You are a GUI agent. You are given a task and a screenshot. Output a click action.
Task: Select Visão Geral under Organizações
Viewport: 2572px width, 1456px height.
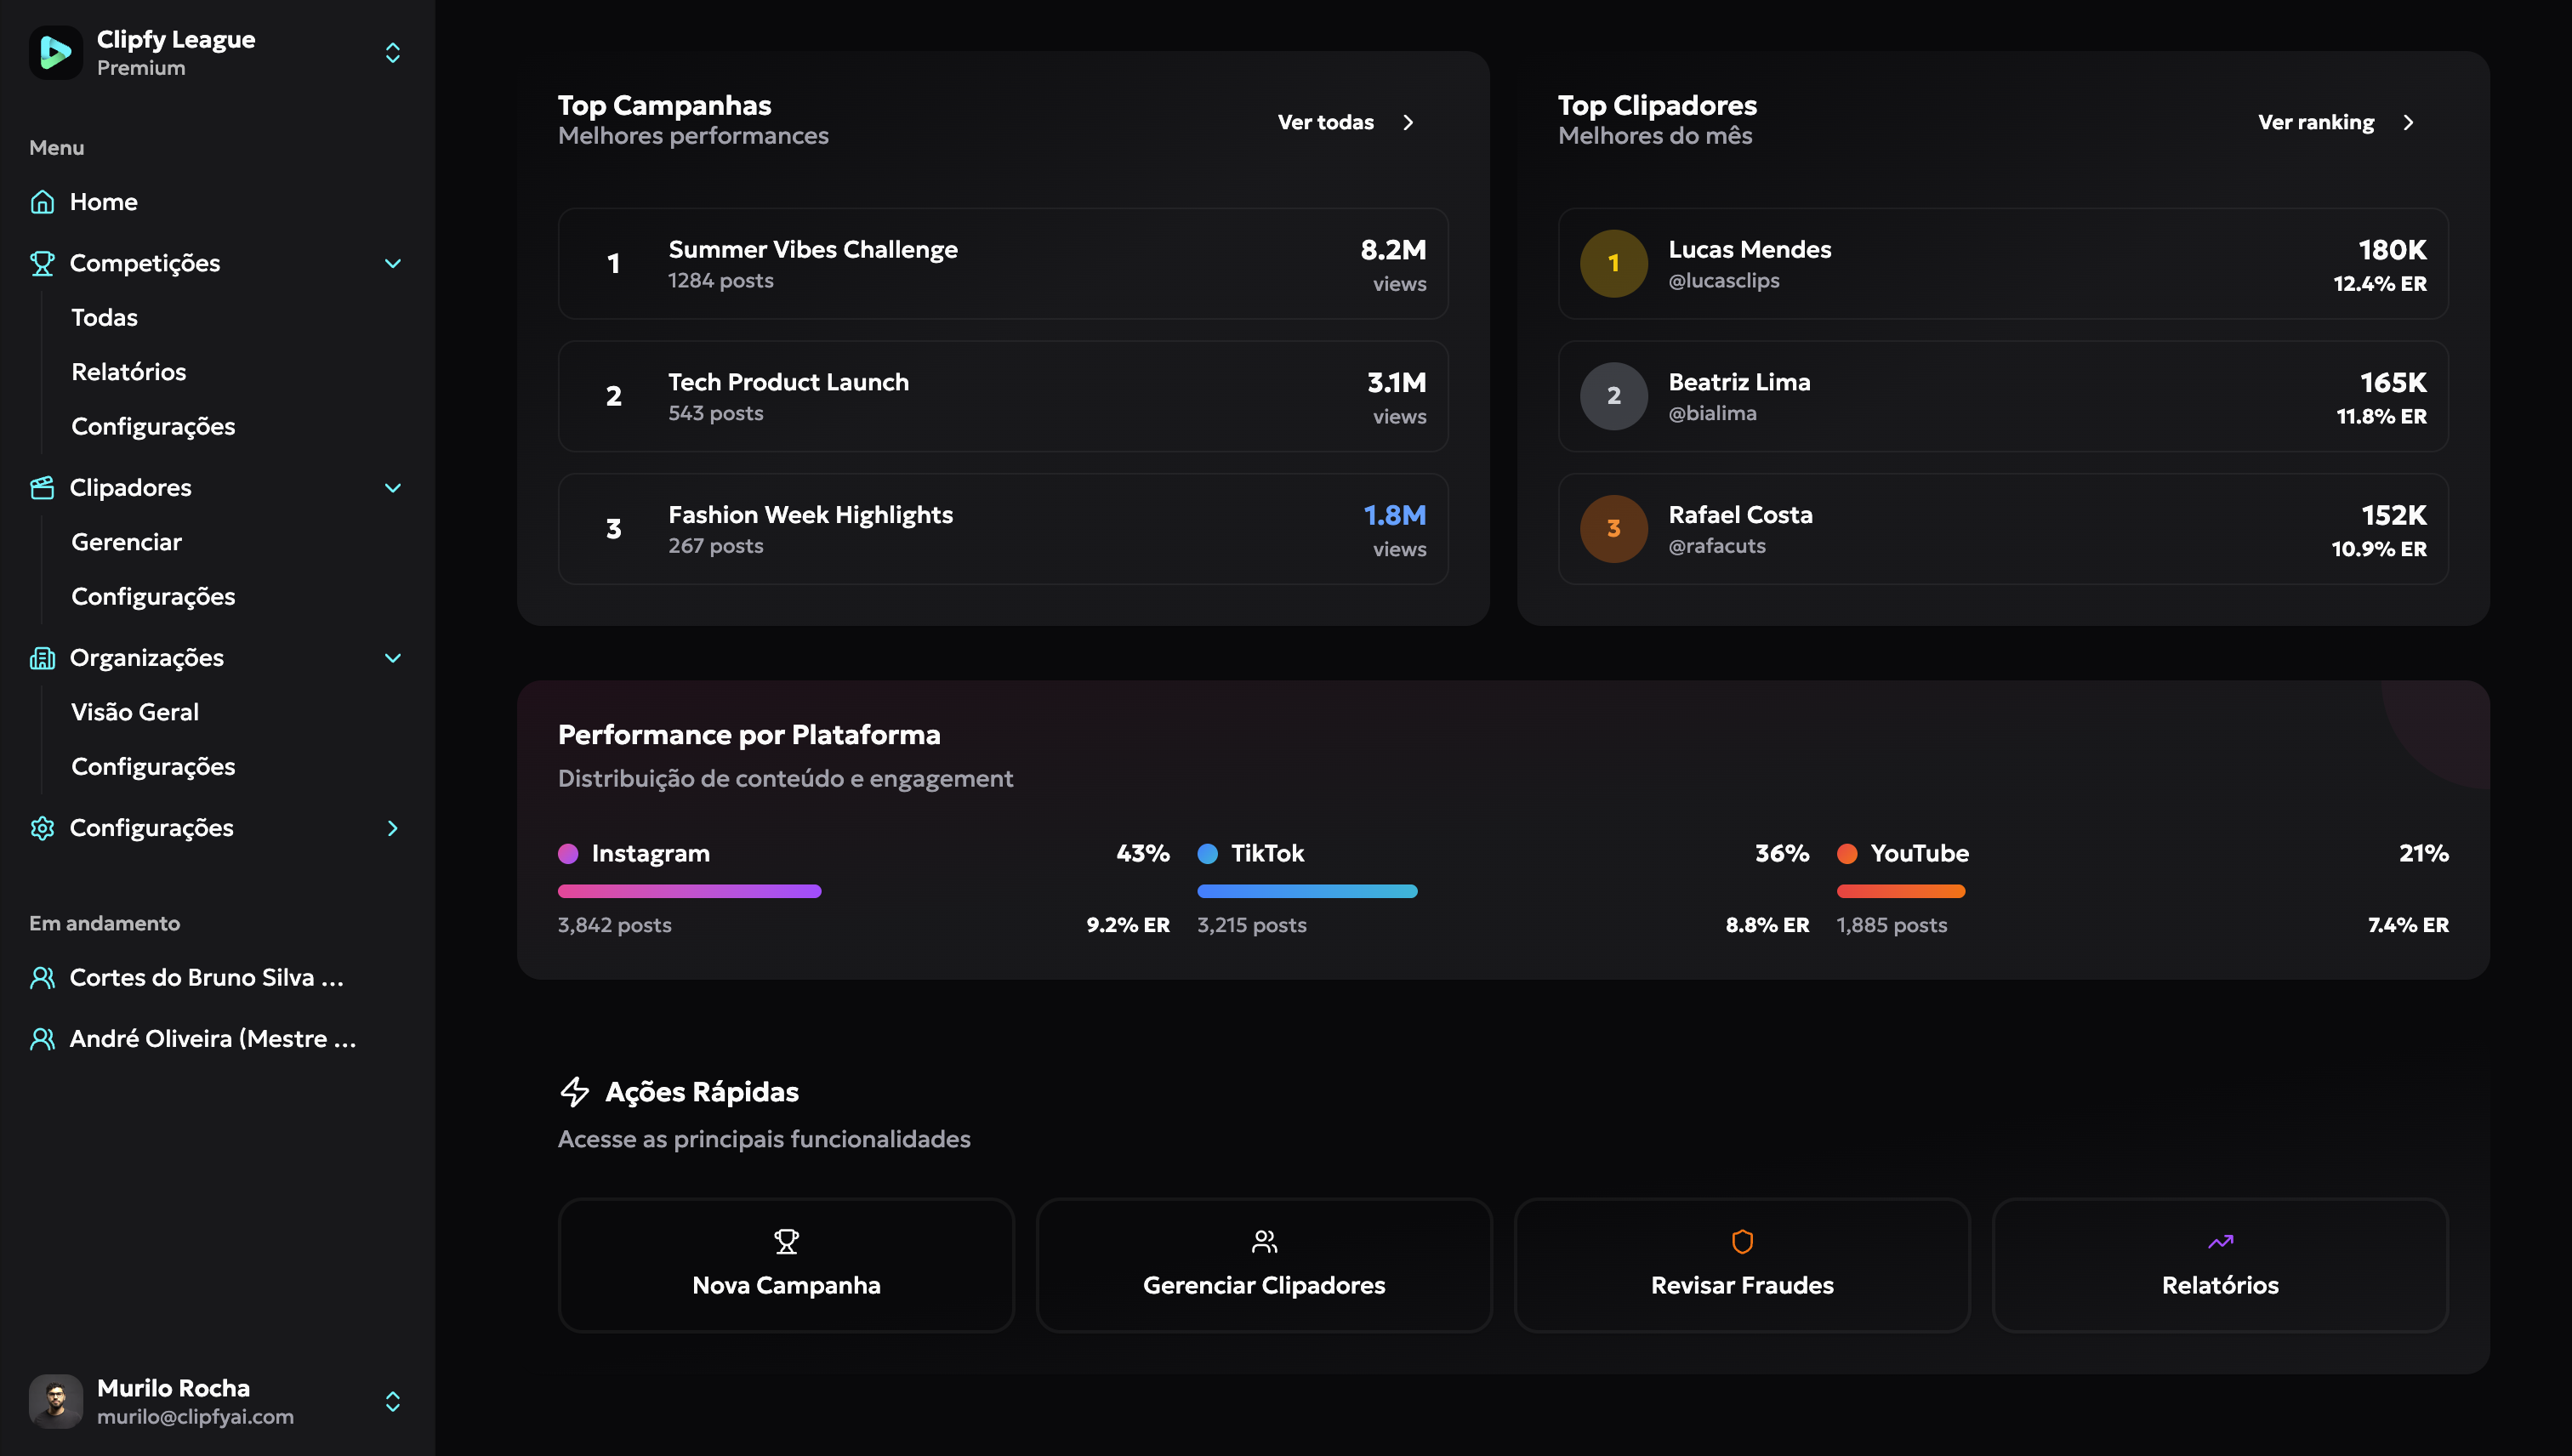tap(135, 712)
